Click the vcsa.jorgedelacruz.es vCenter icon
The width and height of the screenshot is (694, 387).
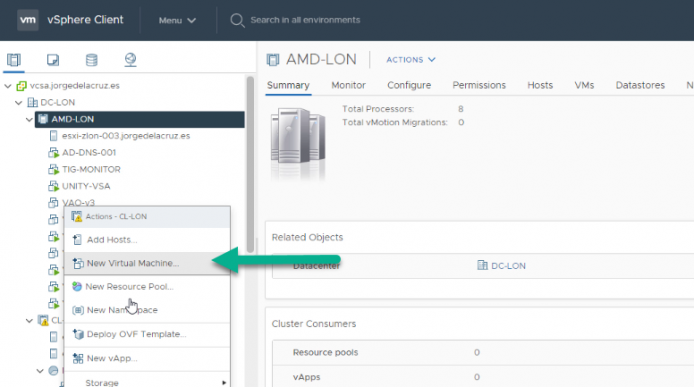(21, 86)
